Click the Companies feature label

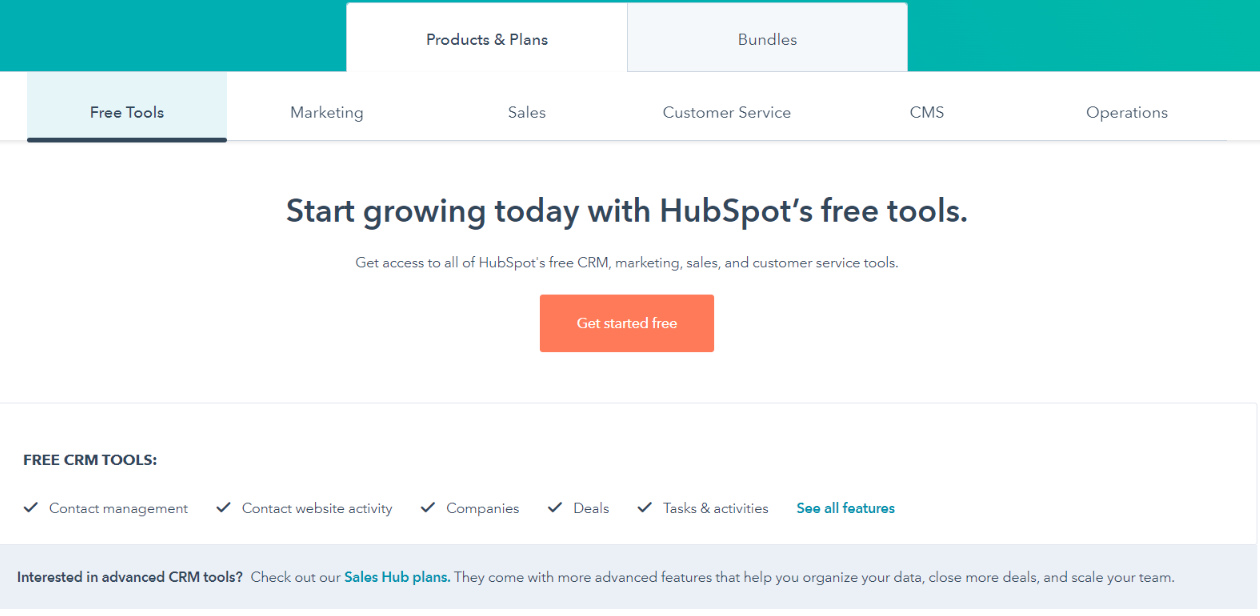[x=481, y=508]
